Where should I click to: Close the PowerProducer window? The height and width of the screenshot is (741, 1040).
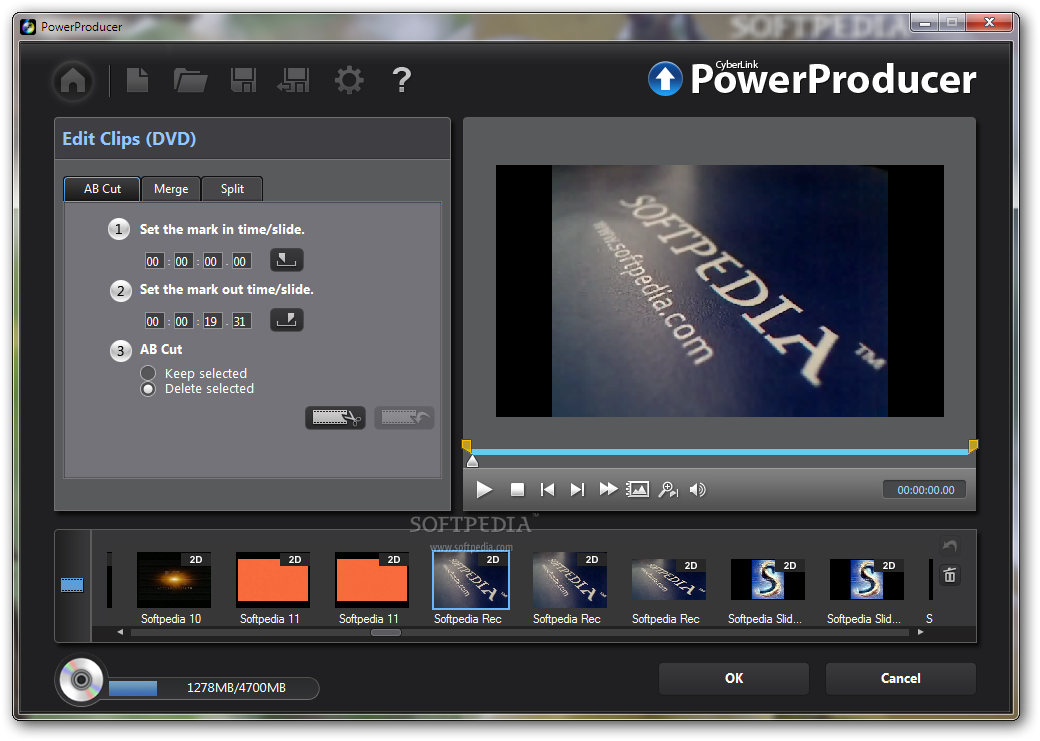click(x=988, y=23)
